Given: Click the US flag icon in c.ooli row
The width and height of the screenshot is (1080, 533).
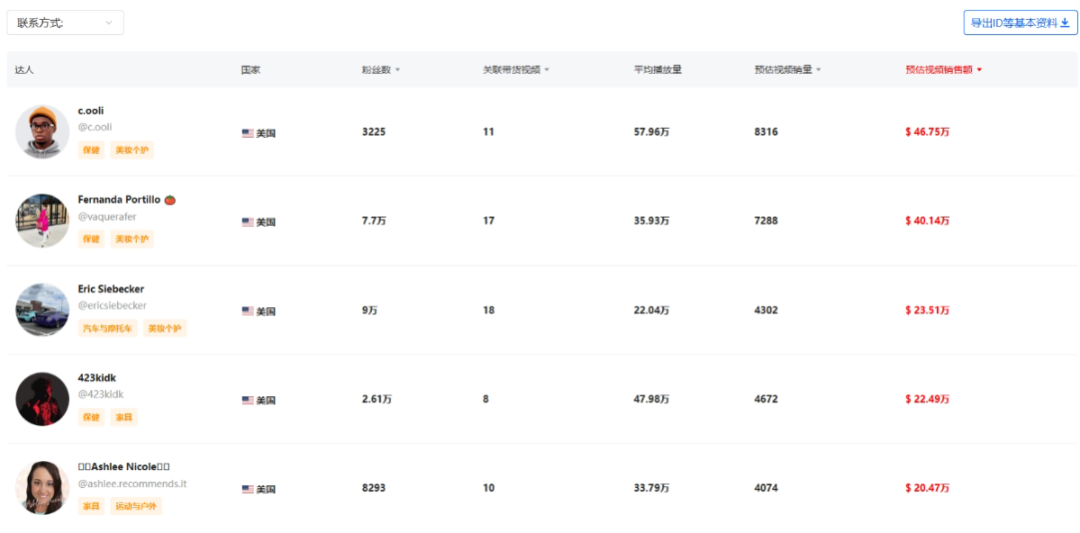Looking at the screenshot, I should coord(247,133).
